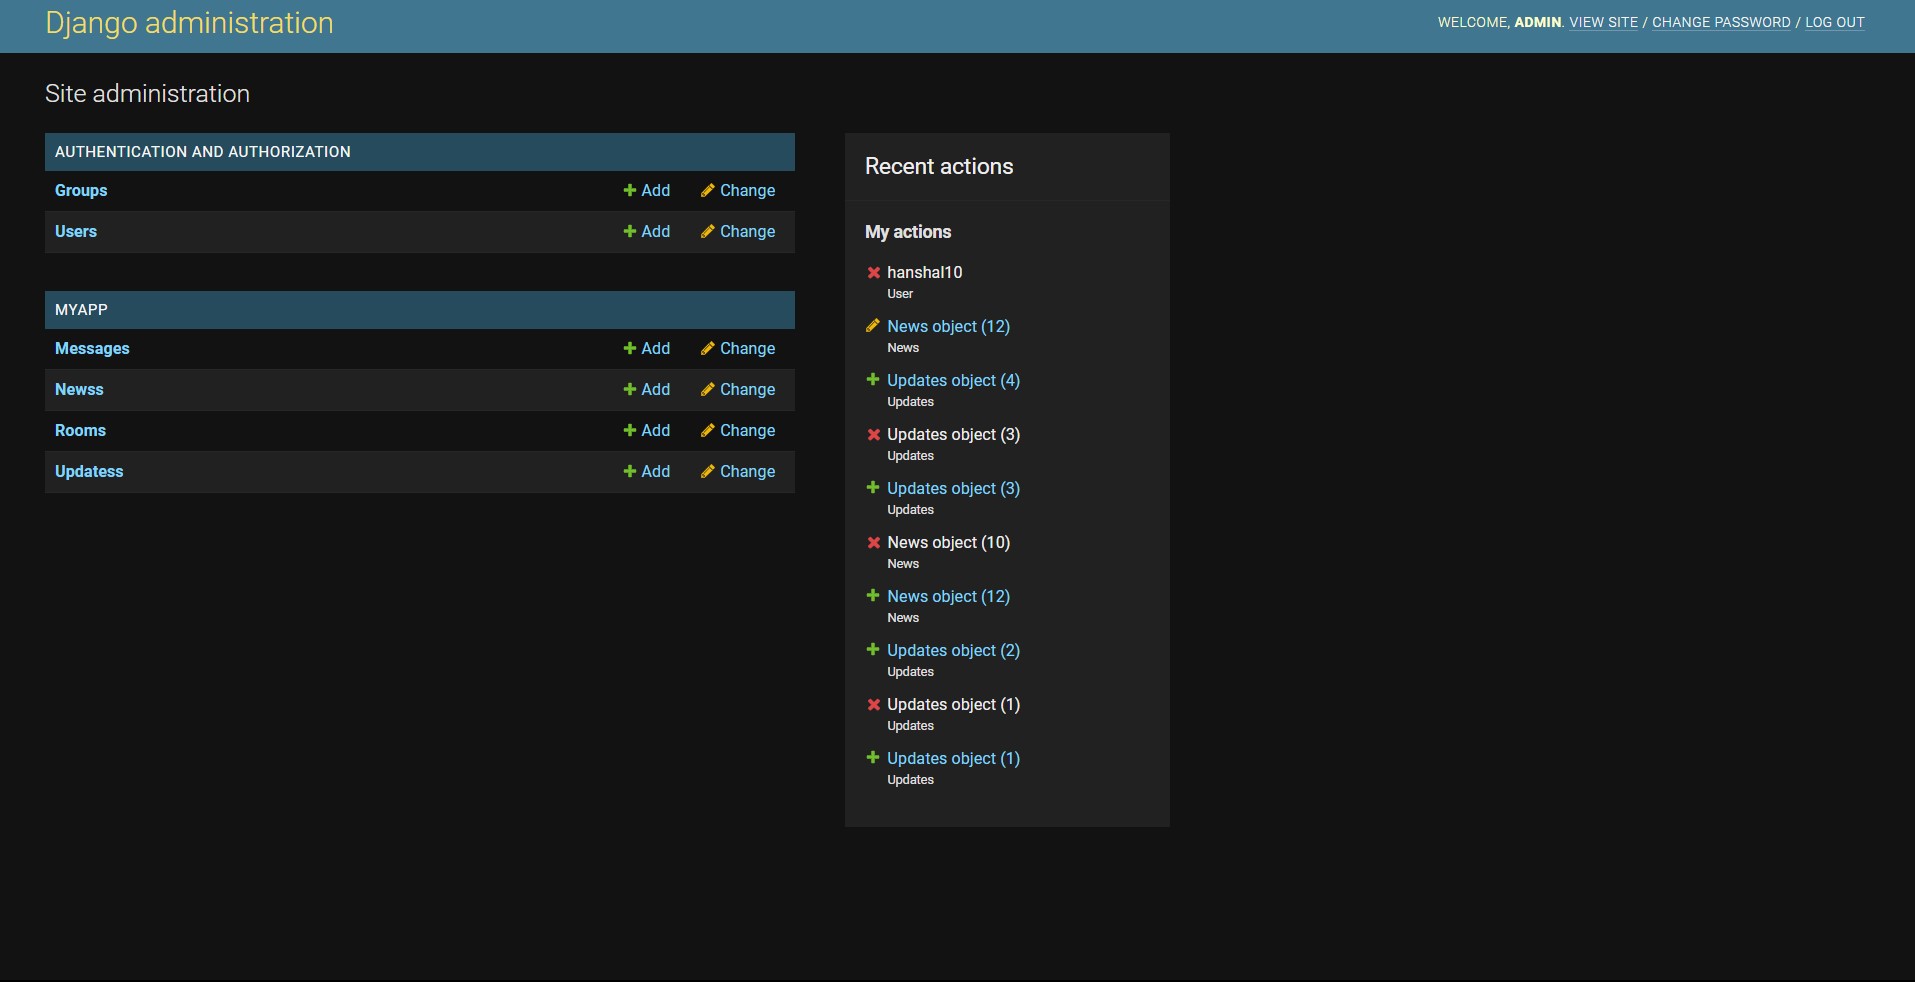
Task: Click the deleted News object (10) entry
Action: (x=948, y=542)
